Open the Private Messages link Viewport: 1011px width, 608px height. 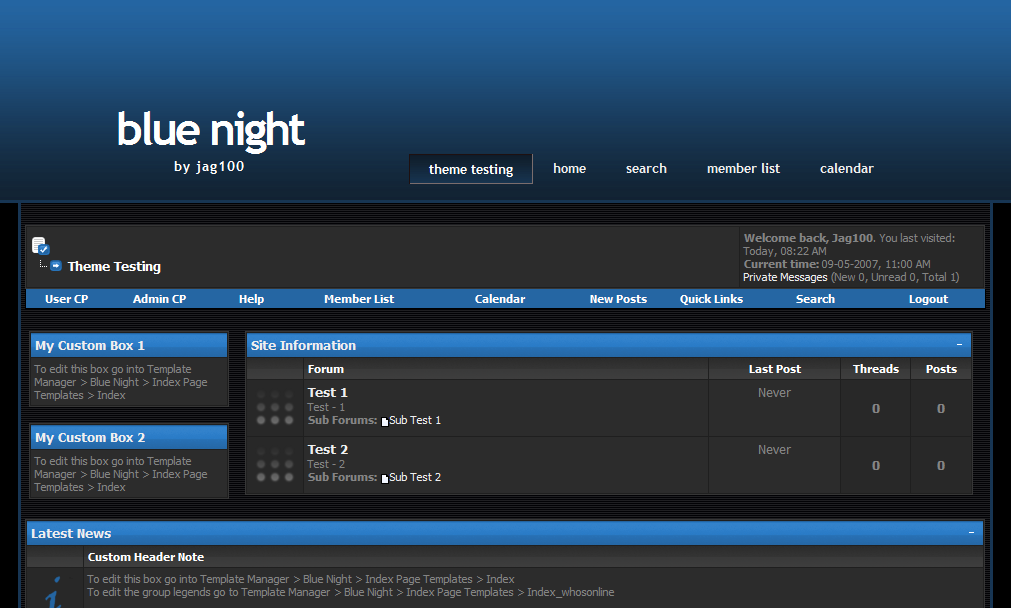785,277
